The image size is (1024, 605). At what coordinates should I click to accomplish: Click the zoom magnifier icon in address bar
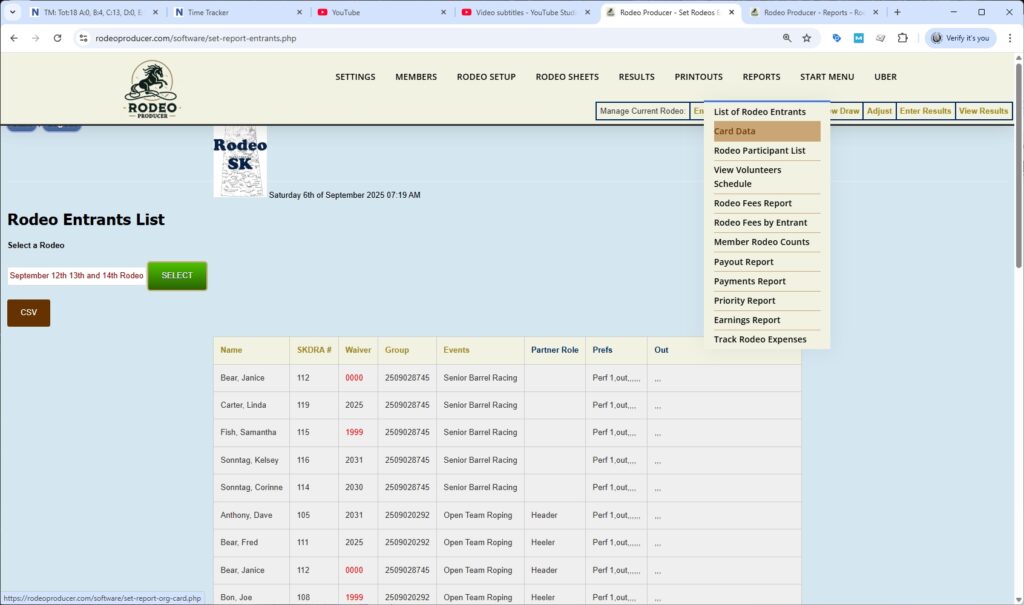(786, 37)
